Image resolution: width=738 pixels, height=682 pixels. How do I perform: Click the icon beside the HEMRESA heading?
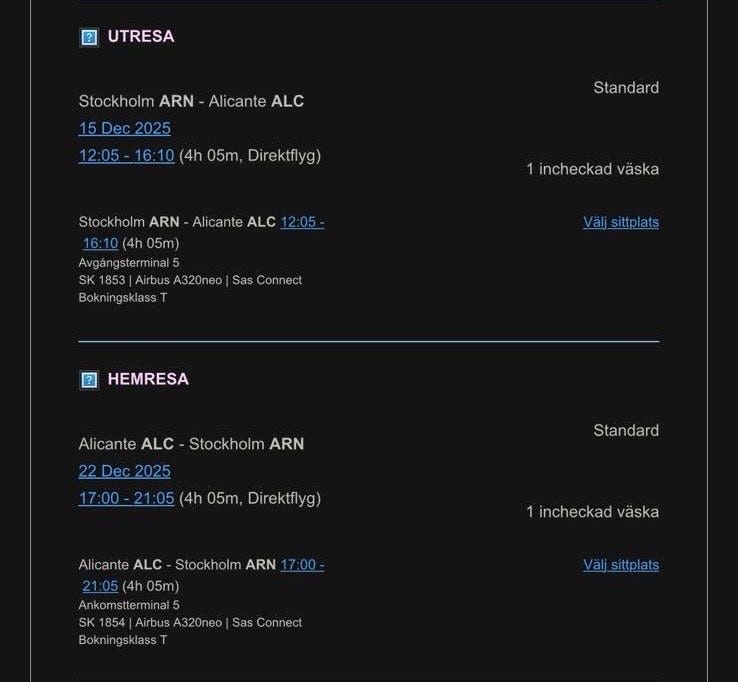tap(89, 380)
